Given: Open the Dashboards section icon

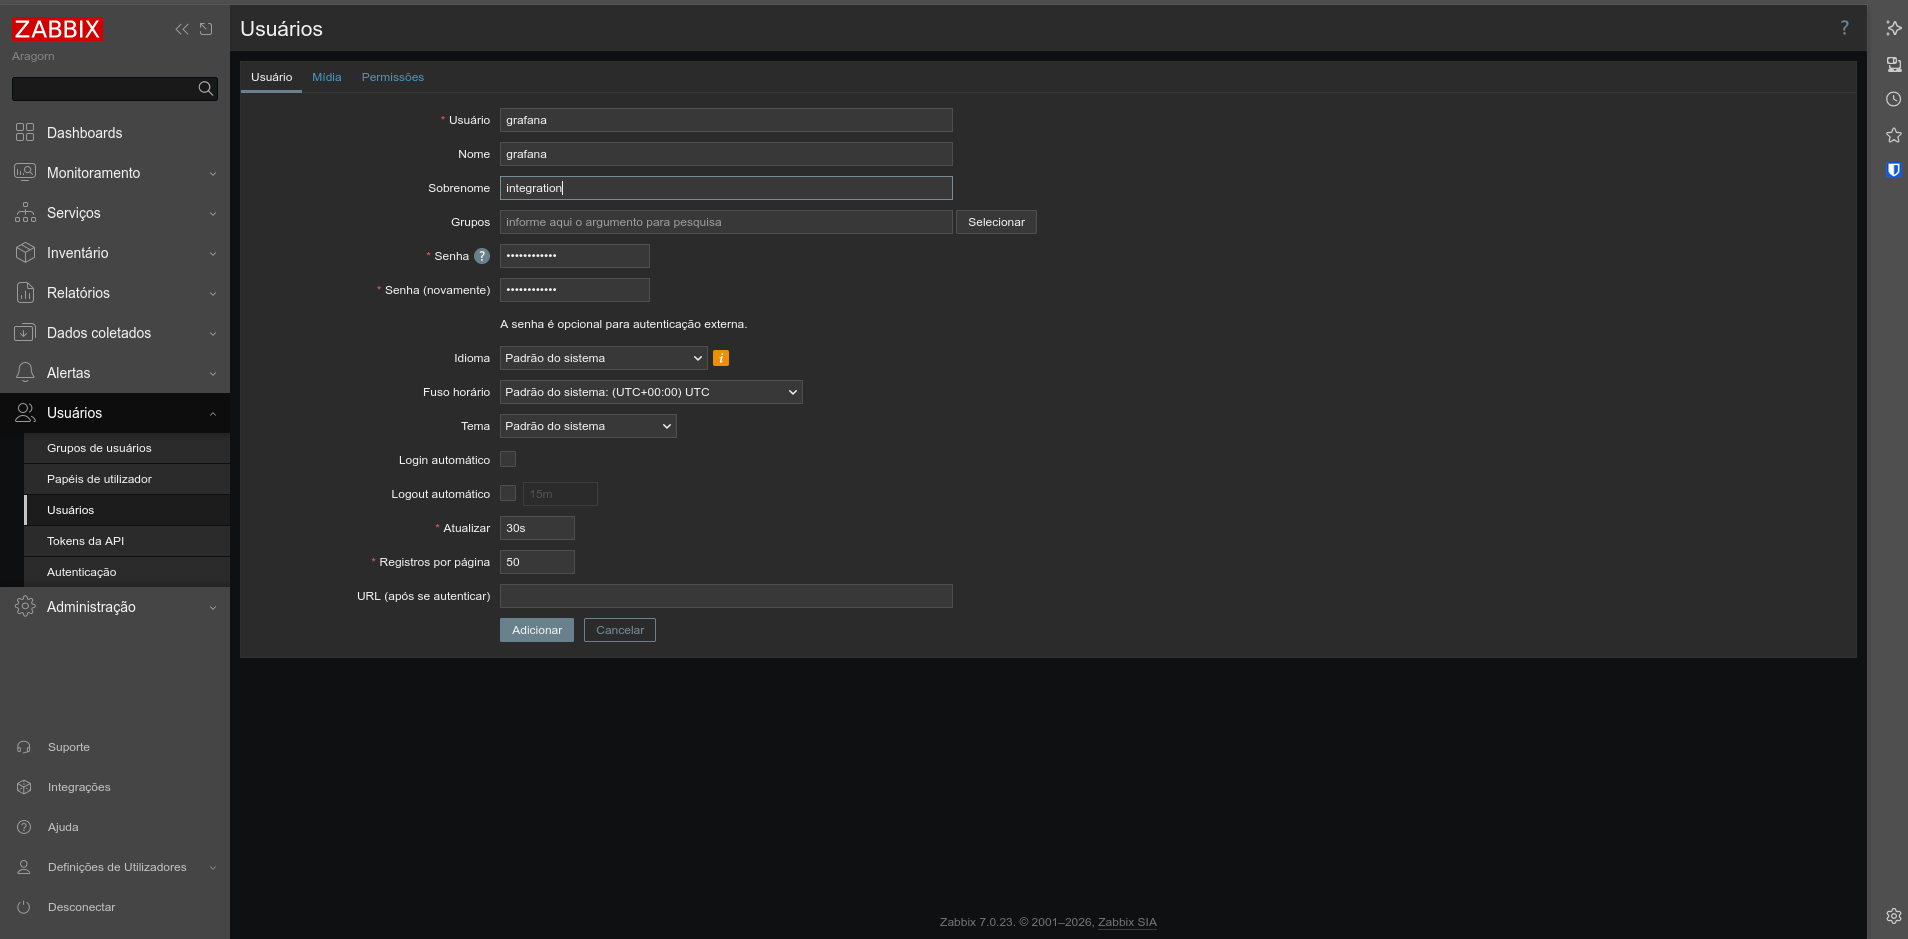Looking at the screenshot, I should [25, 132].
